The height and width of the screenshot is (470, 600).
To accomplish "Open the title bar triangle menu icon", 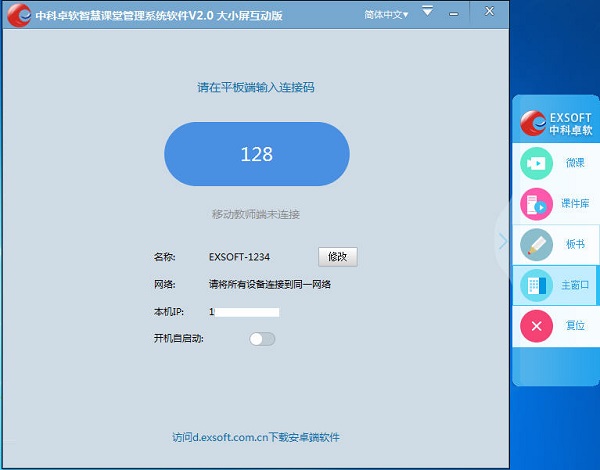I will pos(427,11).
